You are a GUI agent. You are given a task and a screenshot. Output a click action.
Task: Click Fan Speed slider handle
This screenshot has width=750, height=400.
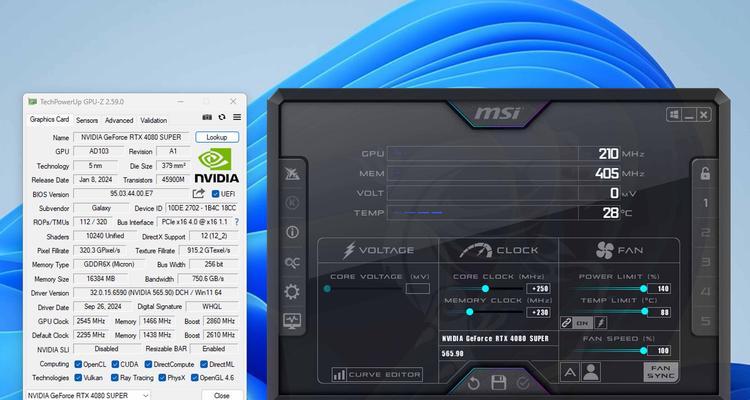coord(644,351)
